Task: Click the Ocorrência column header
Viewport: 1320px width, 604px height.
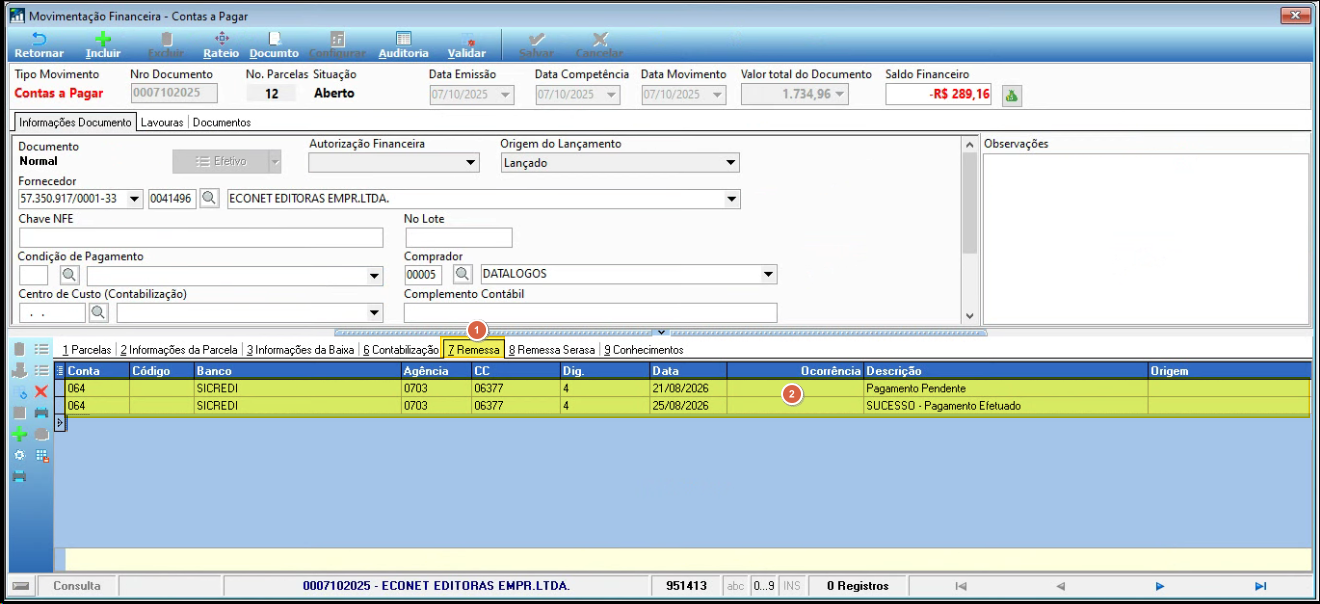Action: 795,371
